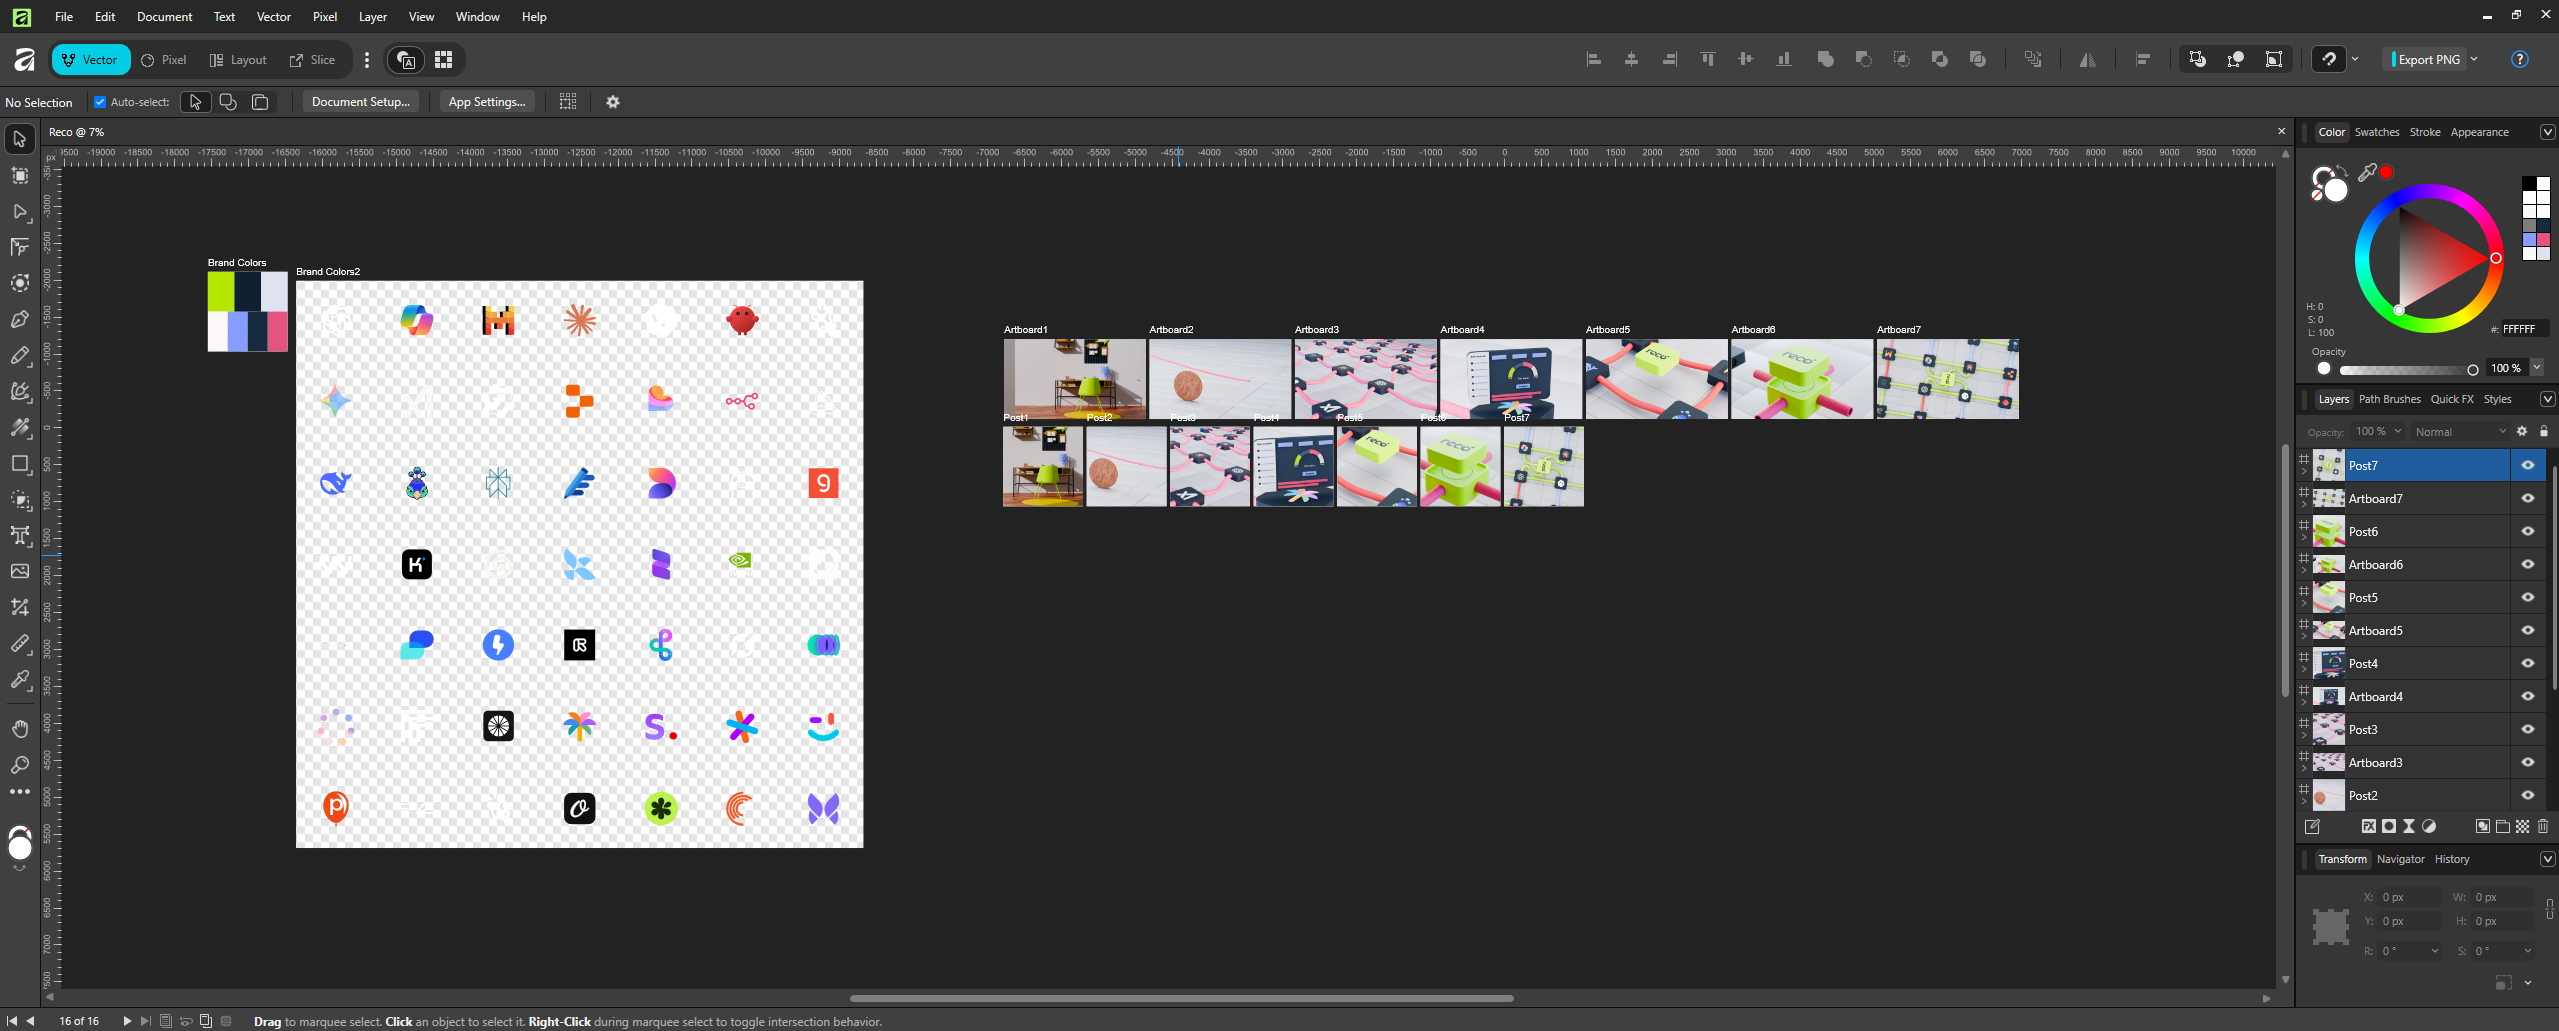2559x1031 pixels.
Task: Toggle the layer lock icon
Action: point(2543,432)
